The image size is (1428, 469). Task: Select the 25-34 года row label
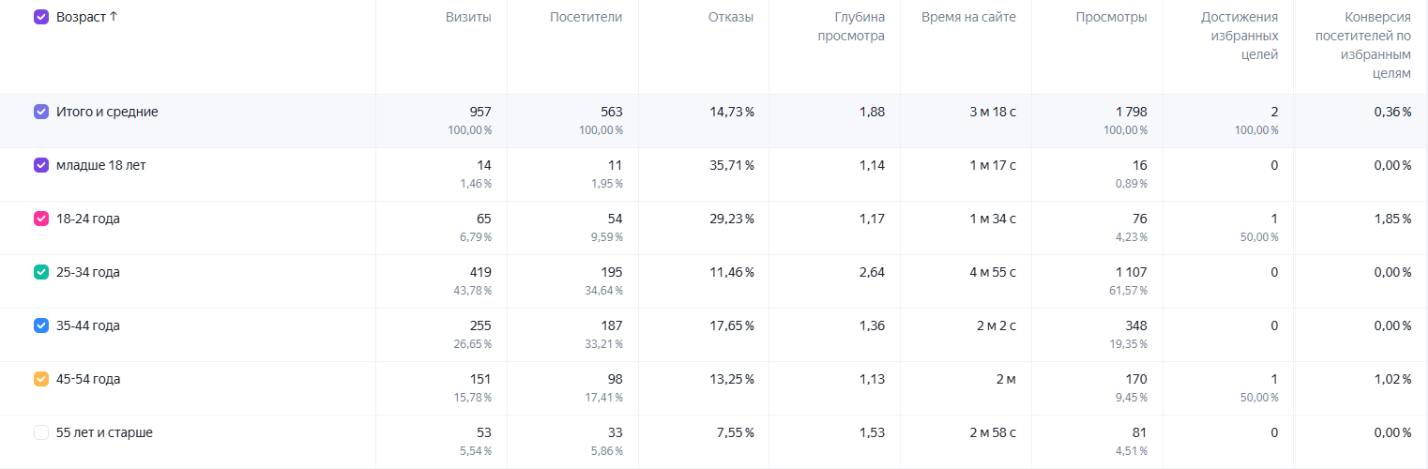(x=88, y=272)
